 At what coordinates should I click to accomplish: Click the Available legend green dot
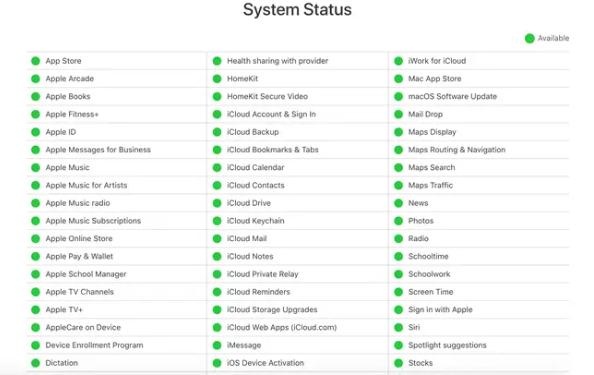(x=530, y=38)
